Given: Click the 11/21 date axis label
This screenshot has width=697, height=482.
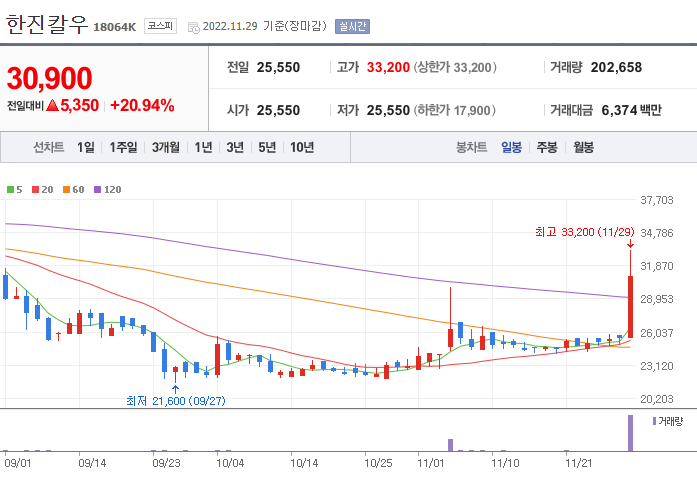Looking at the screenshot, I should [x=578, y=463].
